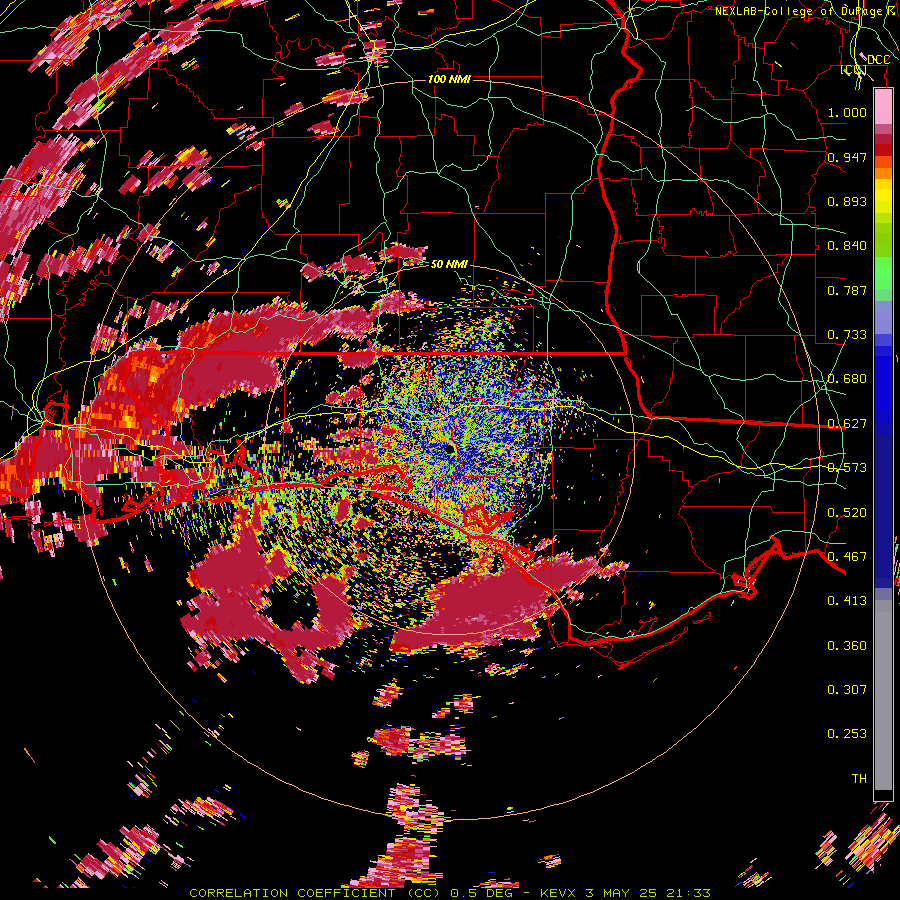Click the 100 NMI range ring label
The width and height of the screenshot is (900, 900).
click(449, 79)
